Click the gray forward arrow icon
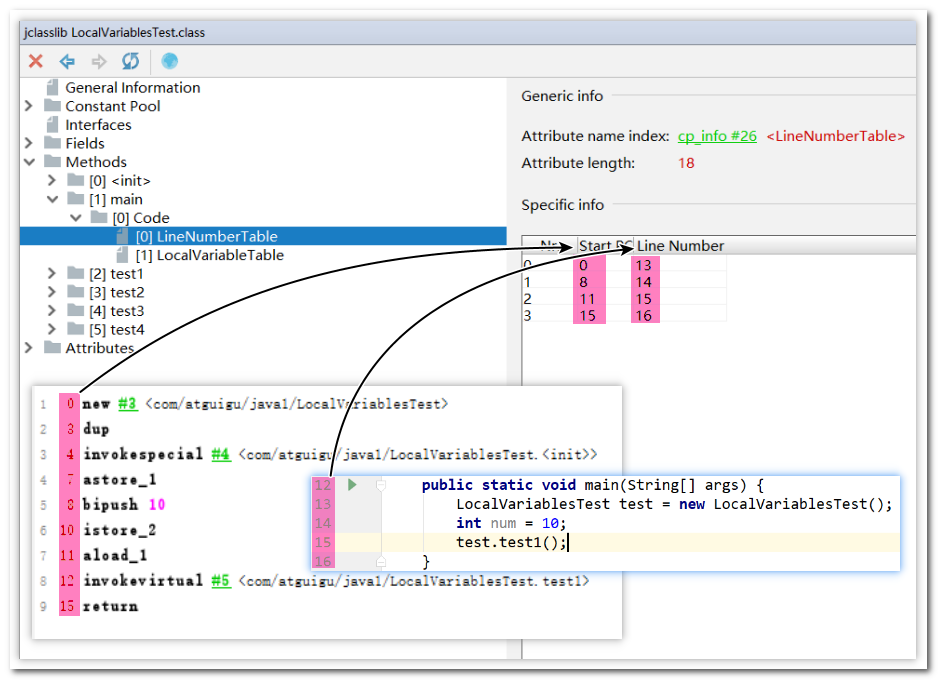 click(x=99, y=61)
